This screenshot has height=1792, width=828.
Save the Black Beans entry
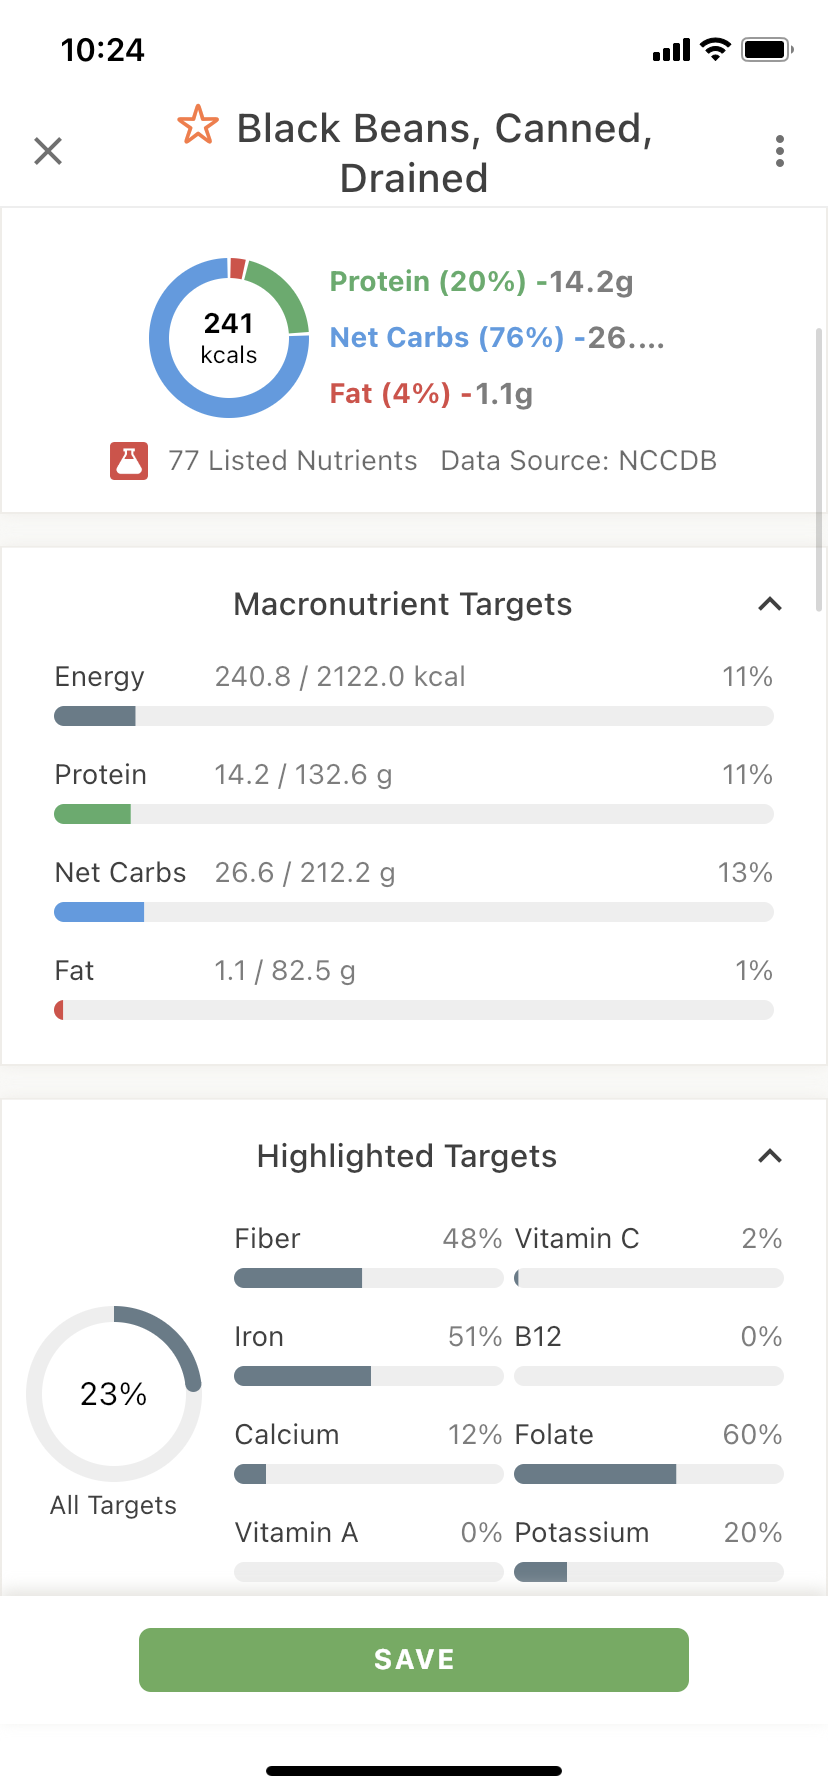click(414, 1660)
